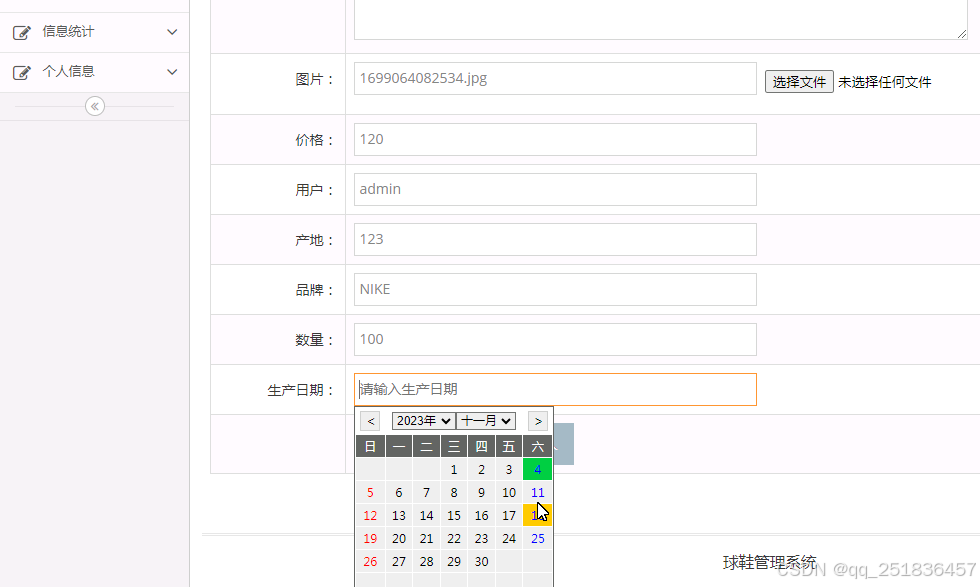
Task: Open the 个人信息 sidebar menu
Action: (94, 72)
